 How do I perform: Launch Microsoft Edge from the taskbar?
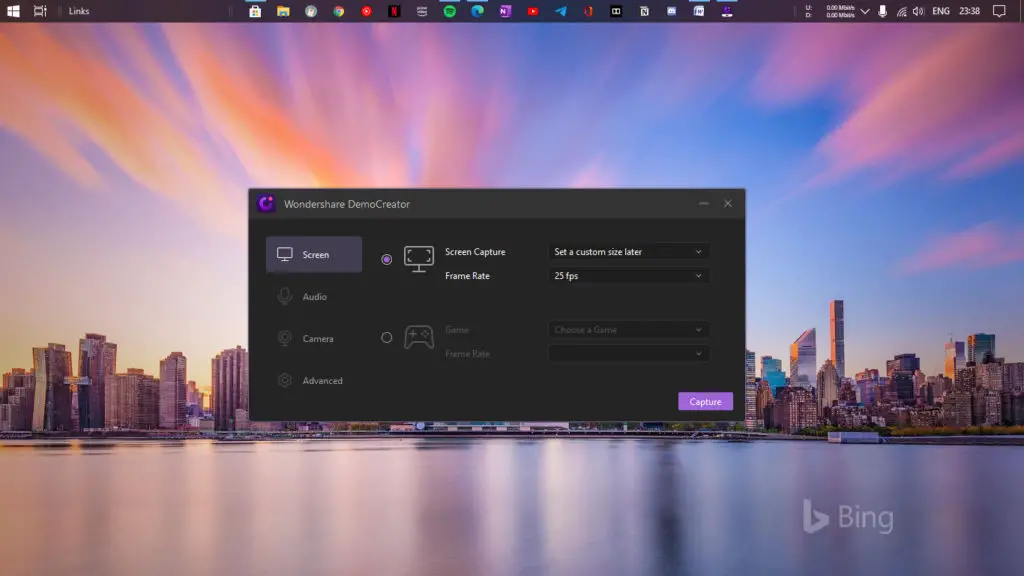(477, 11)
